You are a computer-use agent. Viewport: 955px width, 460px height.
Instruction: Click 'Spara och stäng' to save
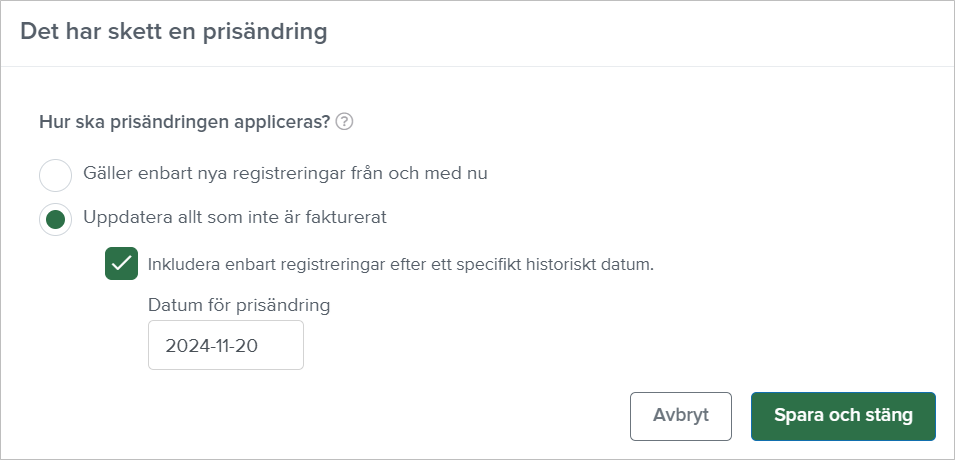[x=843, y=416]
